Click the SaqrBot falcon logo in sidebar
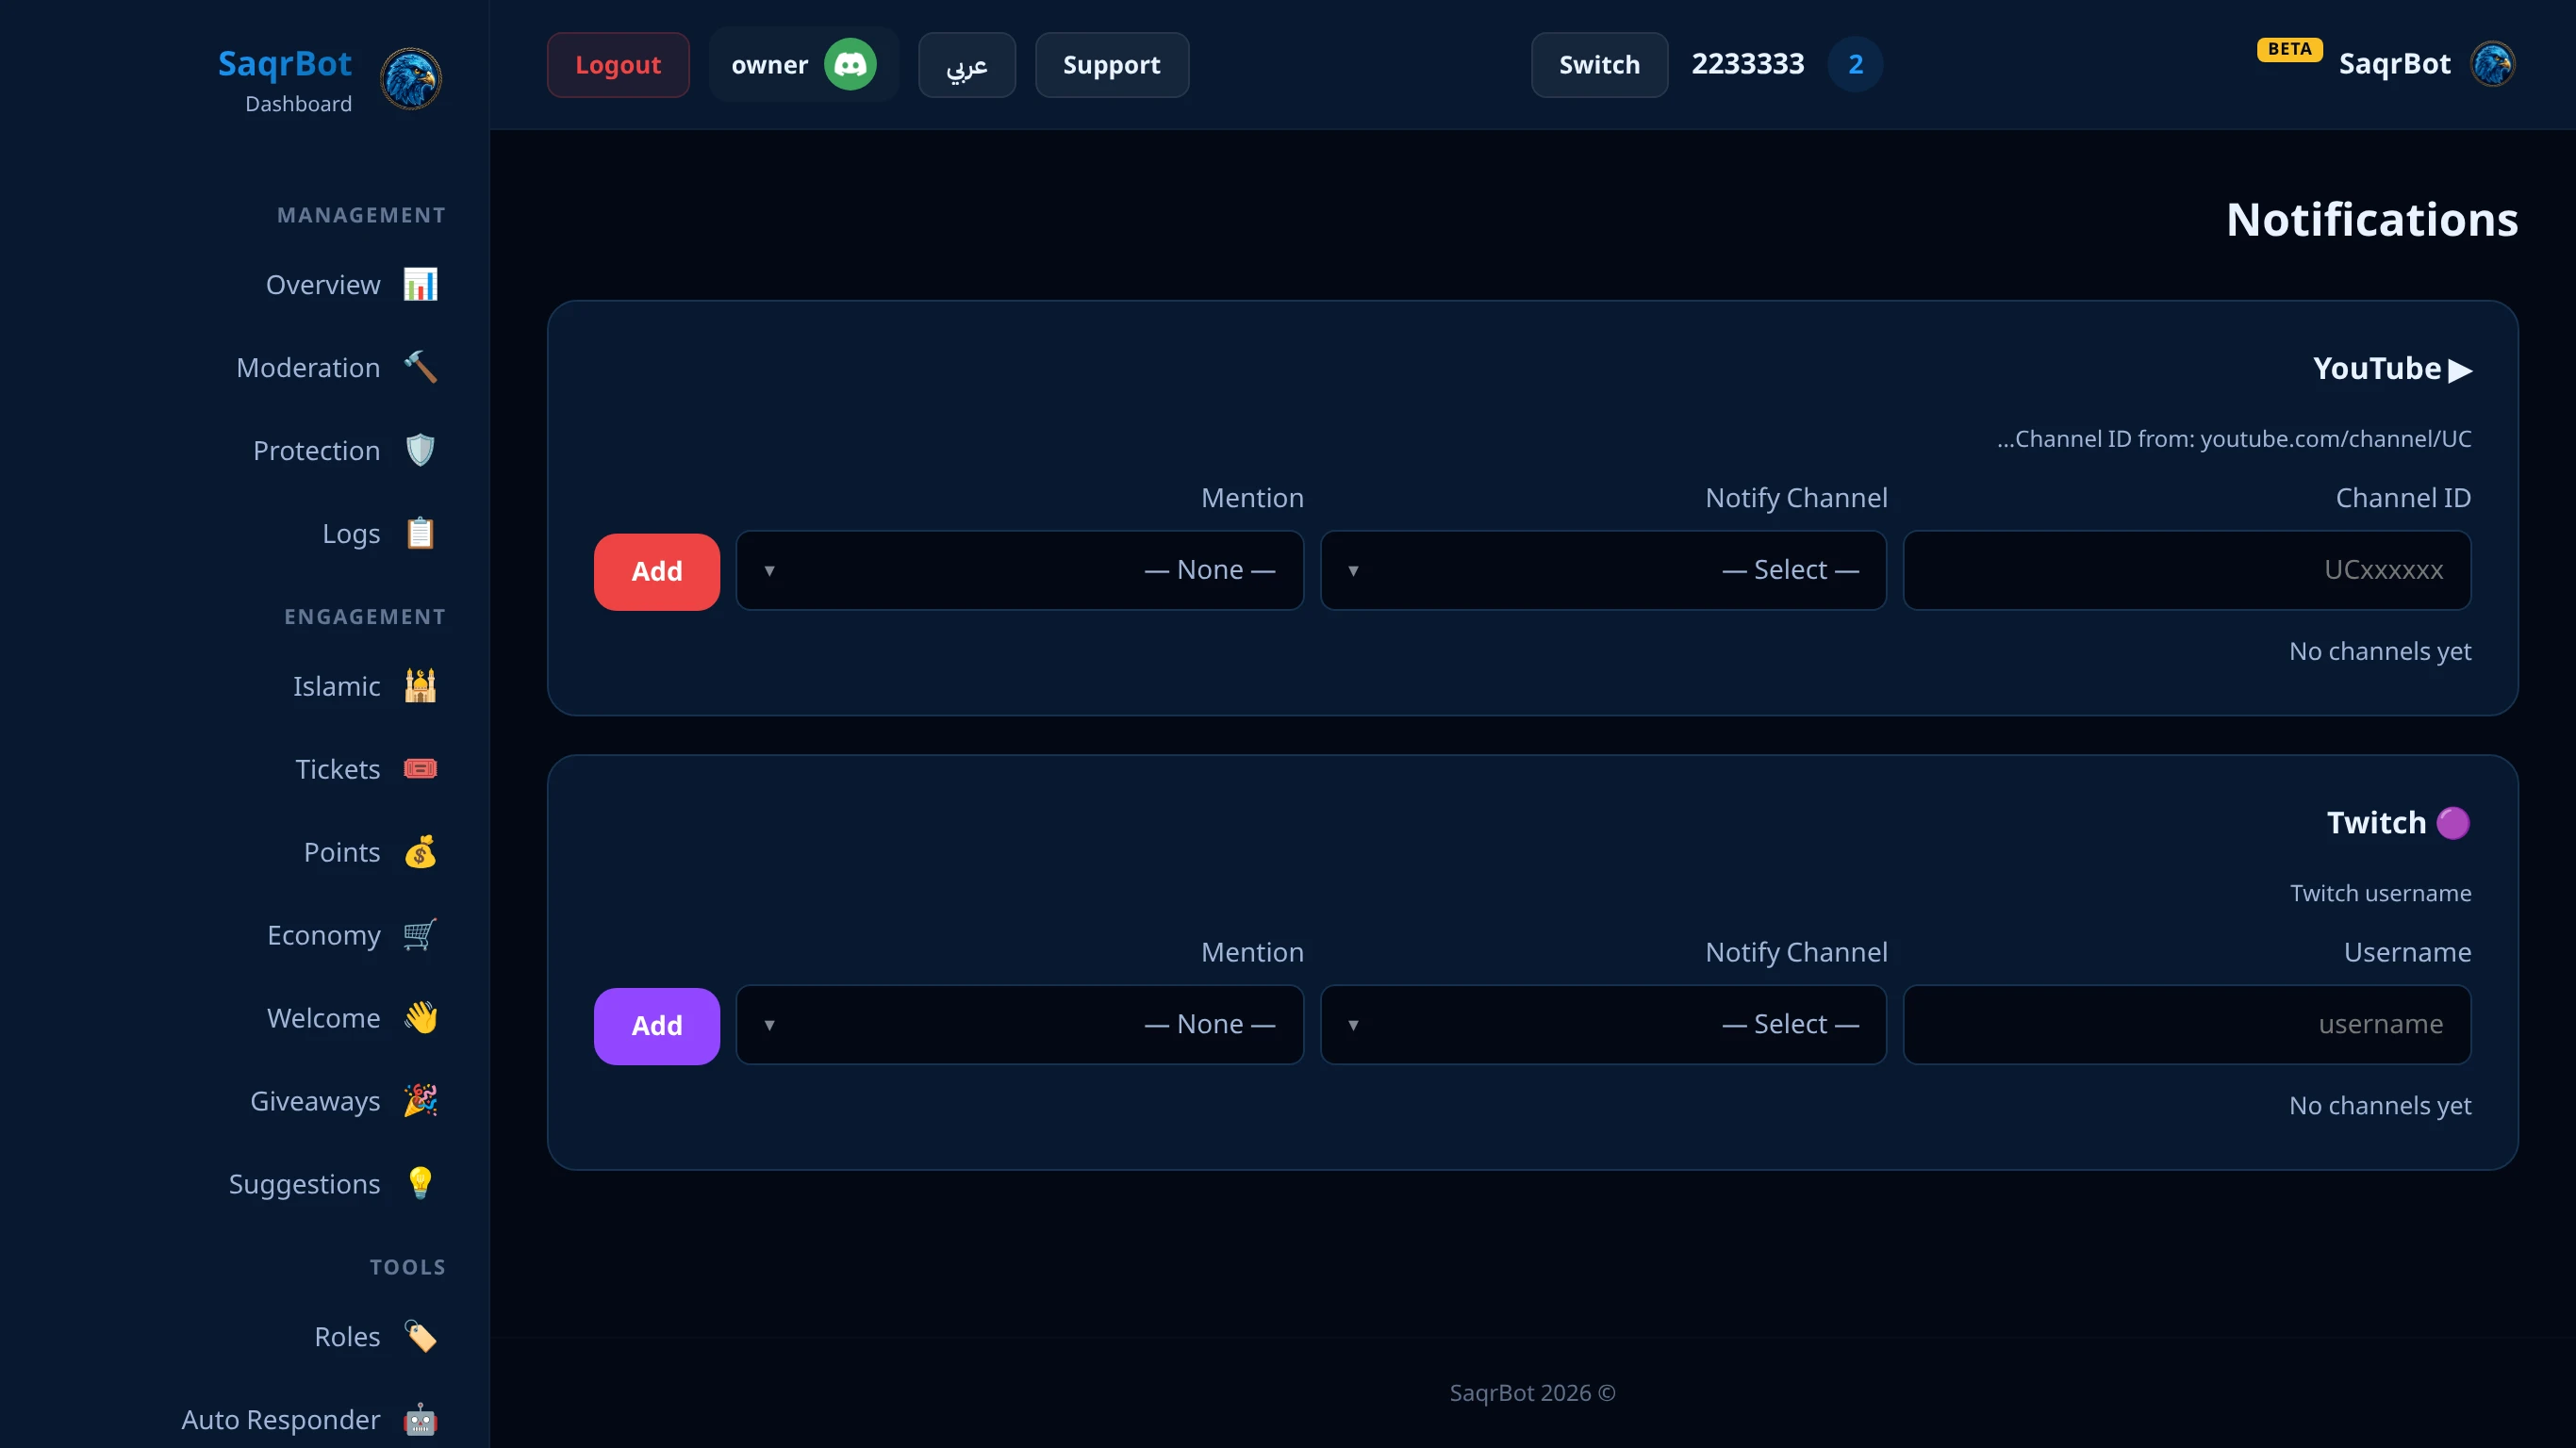The image size is (2576, 1448). (x=411, y=79)
